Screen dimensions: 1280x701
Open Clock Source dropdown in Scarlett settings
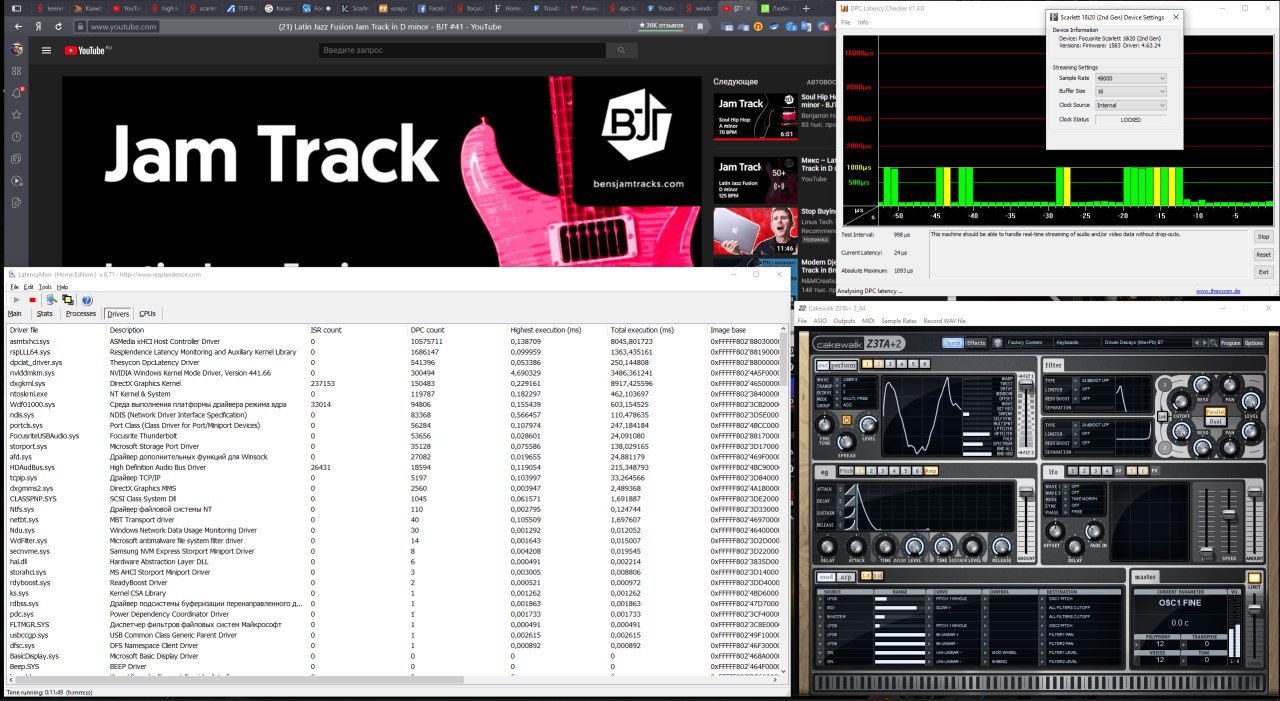1131,105
